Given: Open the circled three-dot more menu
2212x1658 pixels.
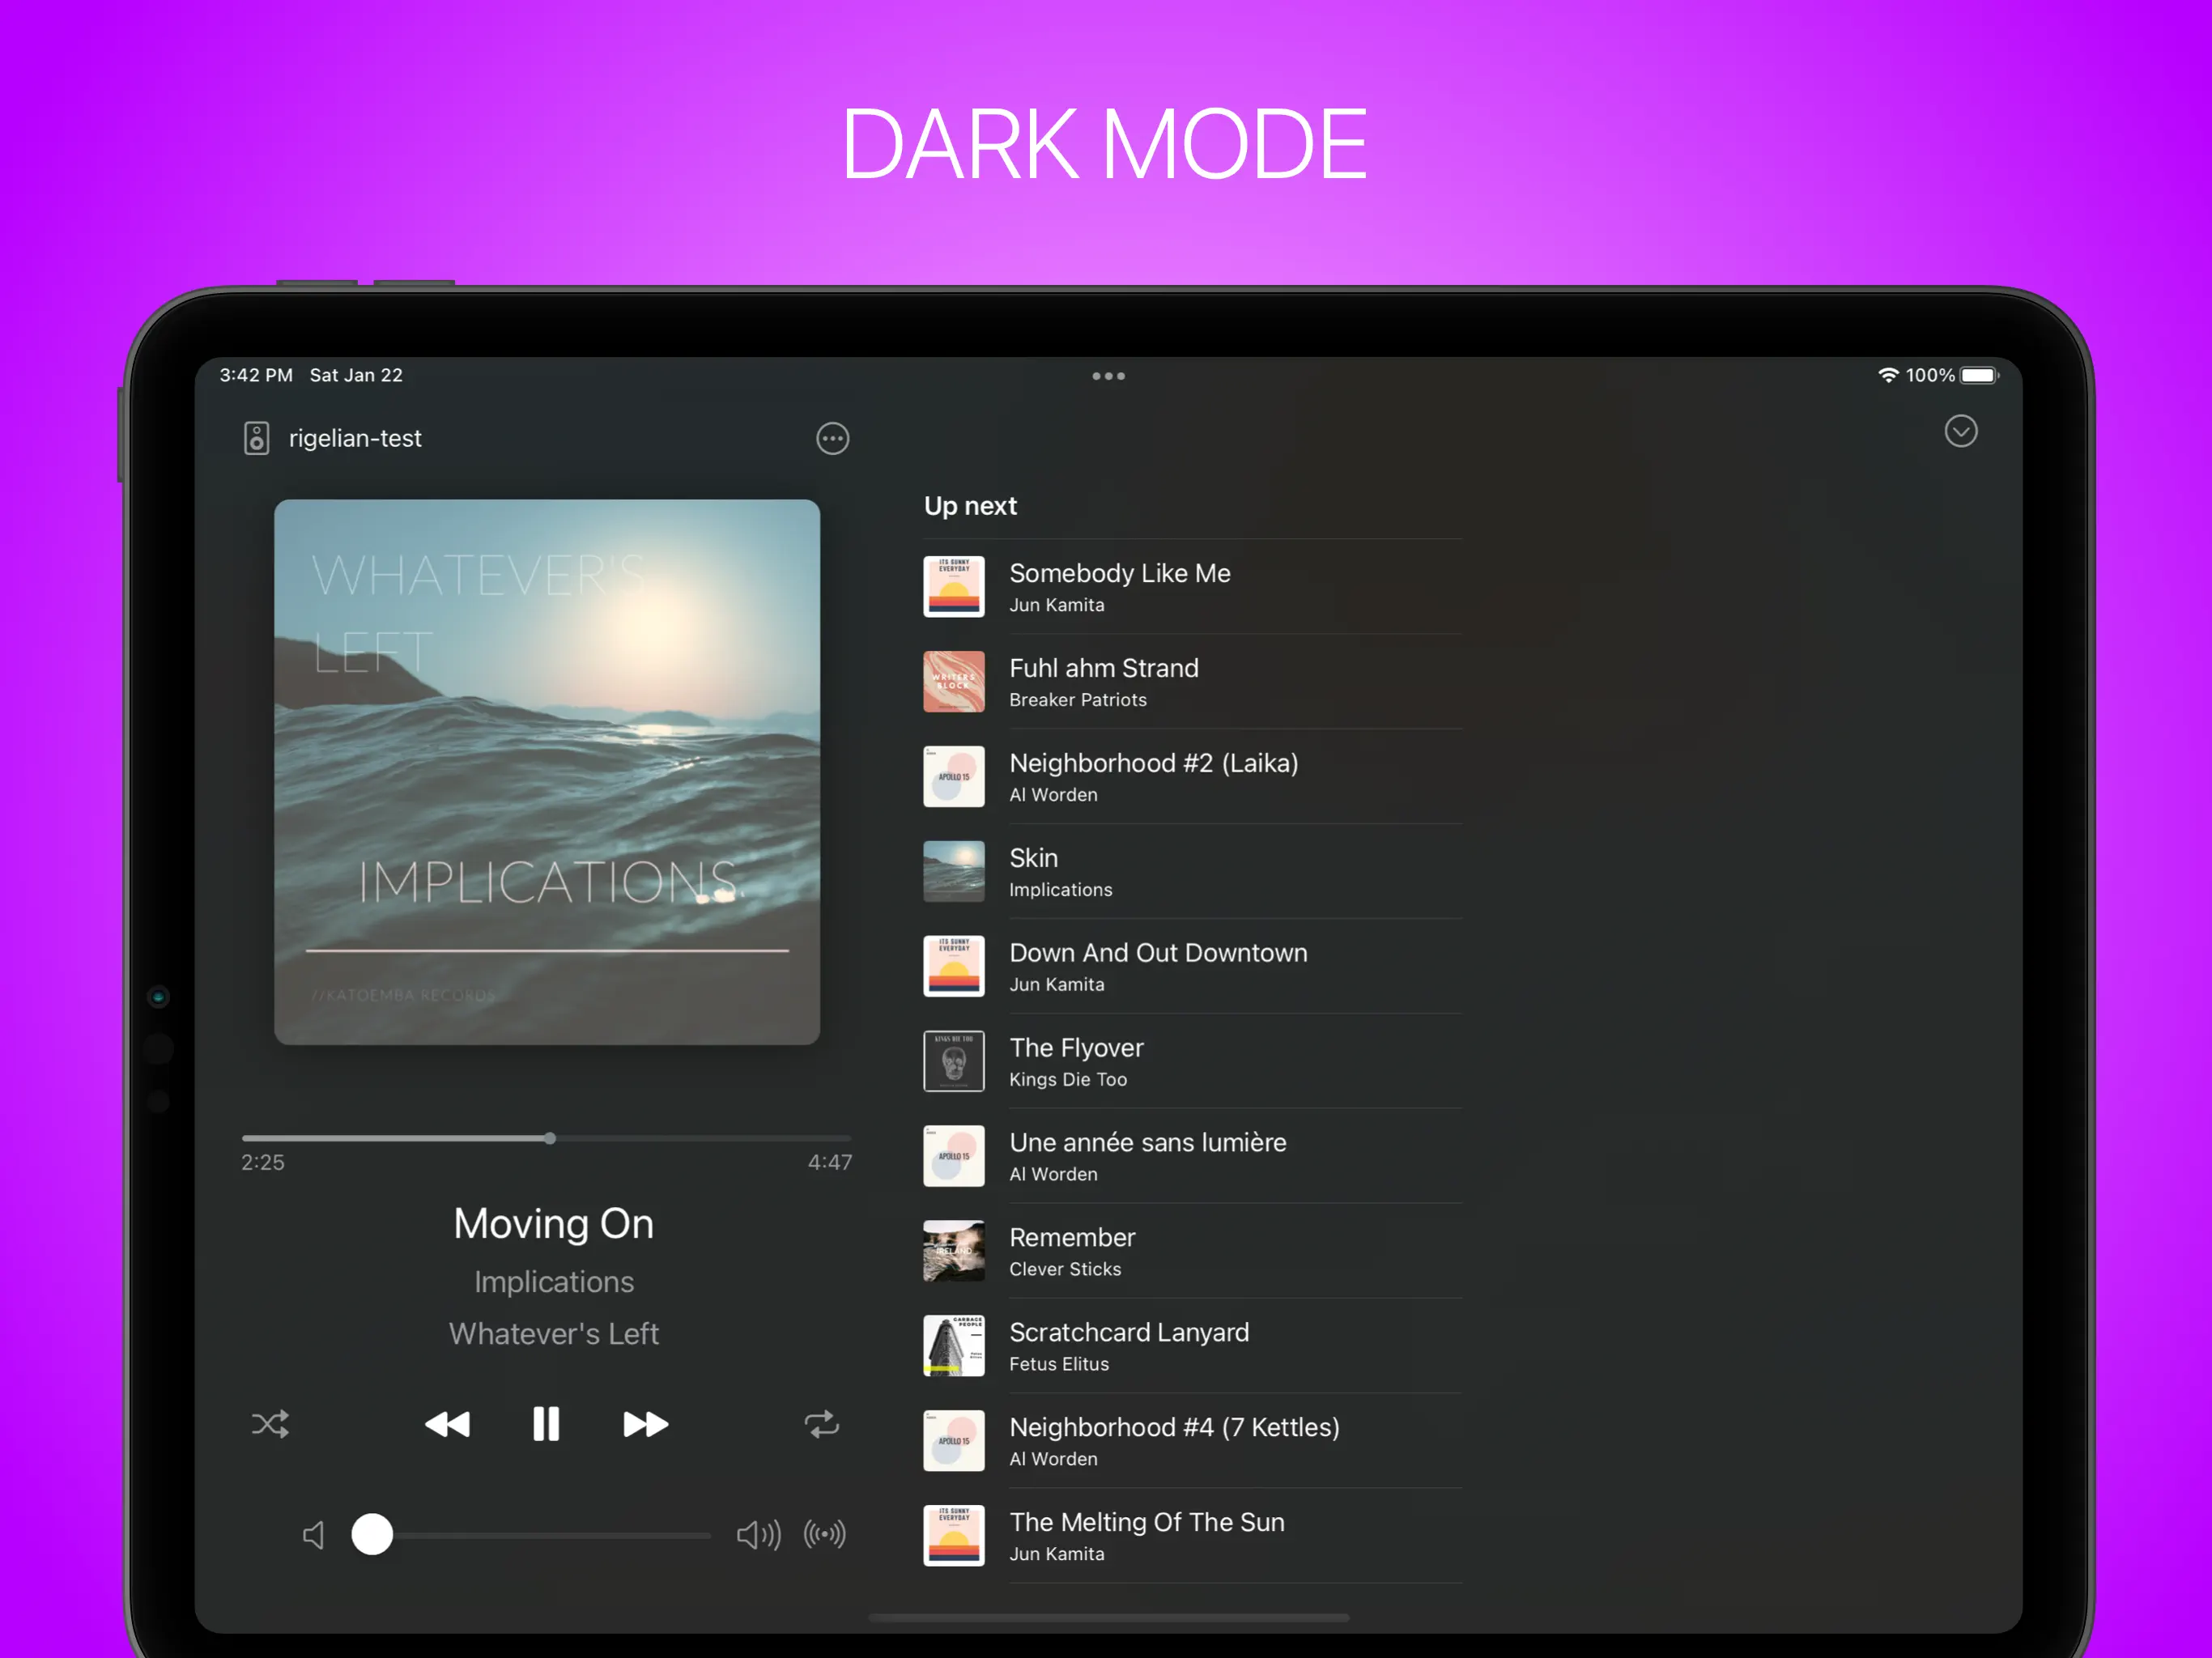Looking at the screenshot, I should (832, 438).
